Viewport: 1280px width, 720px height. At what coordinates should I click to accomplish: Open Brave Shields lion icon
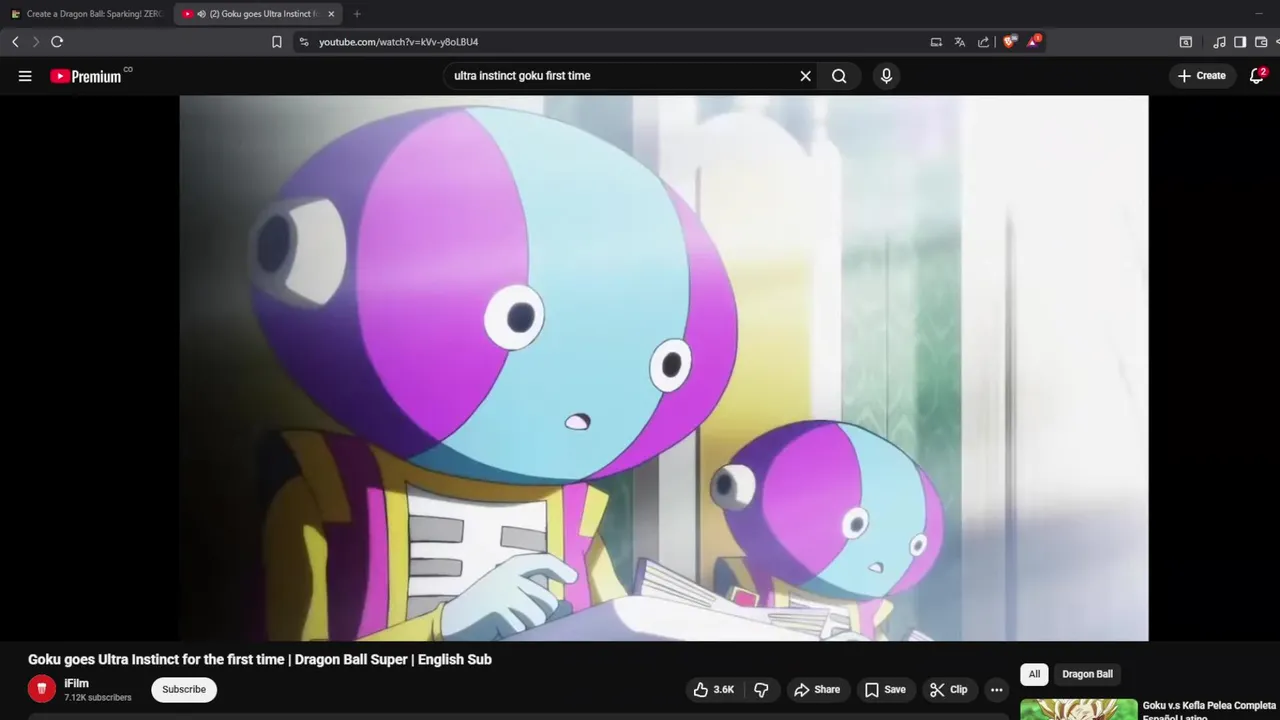1009,42
